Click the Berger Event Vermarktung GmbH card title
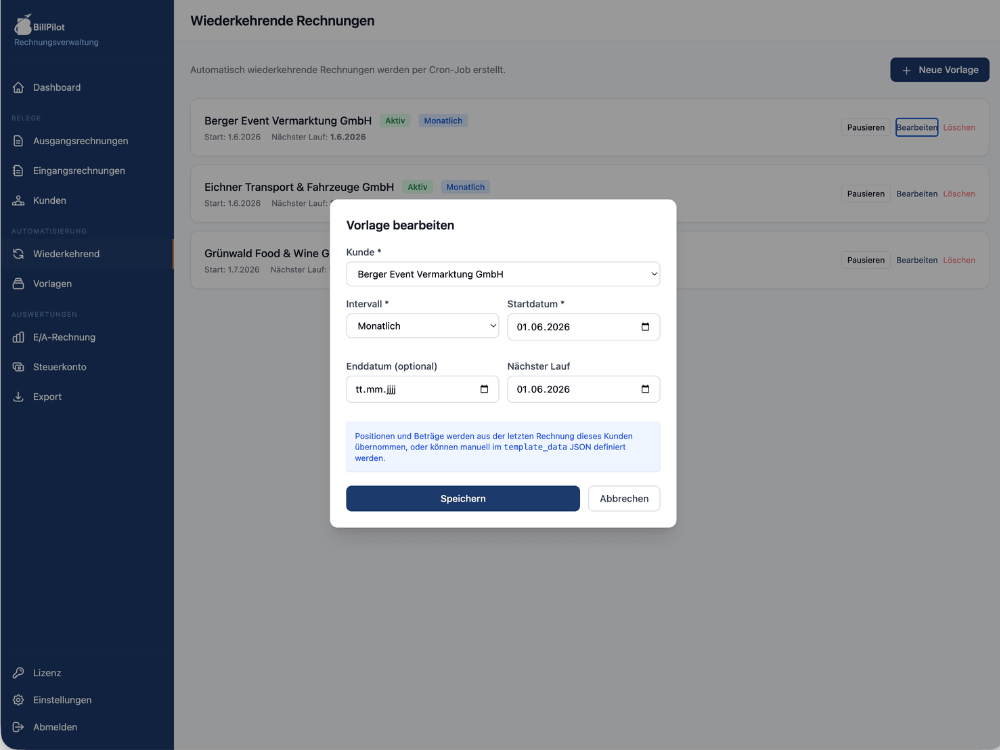Image resolution: width=1000 pixels, height=750 pixels. click(x=288, y=121)
